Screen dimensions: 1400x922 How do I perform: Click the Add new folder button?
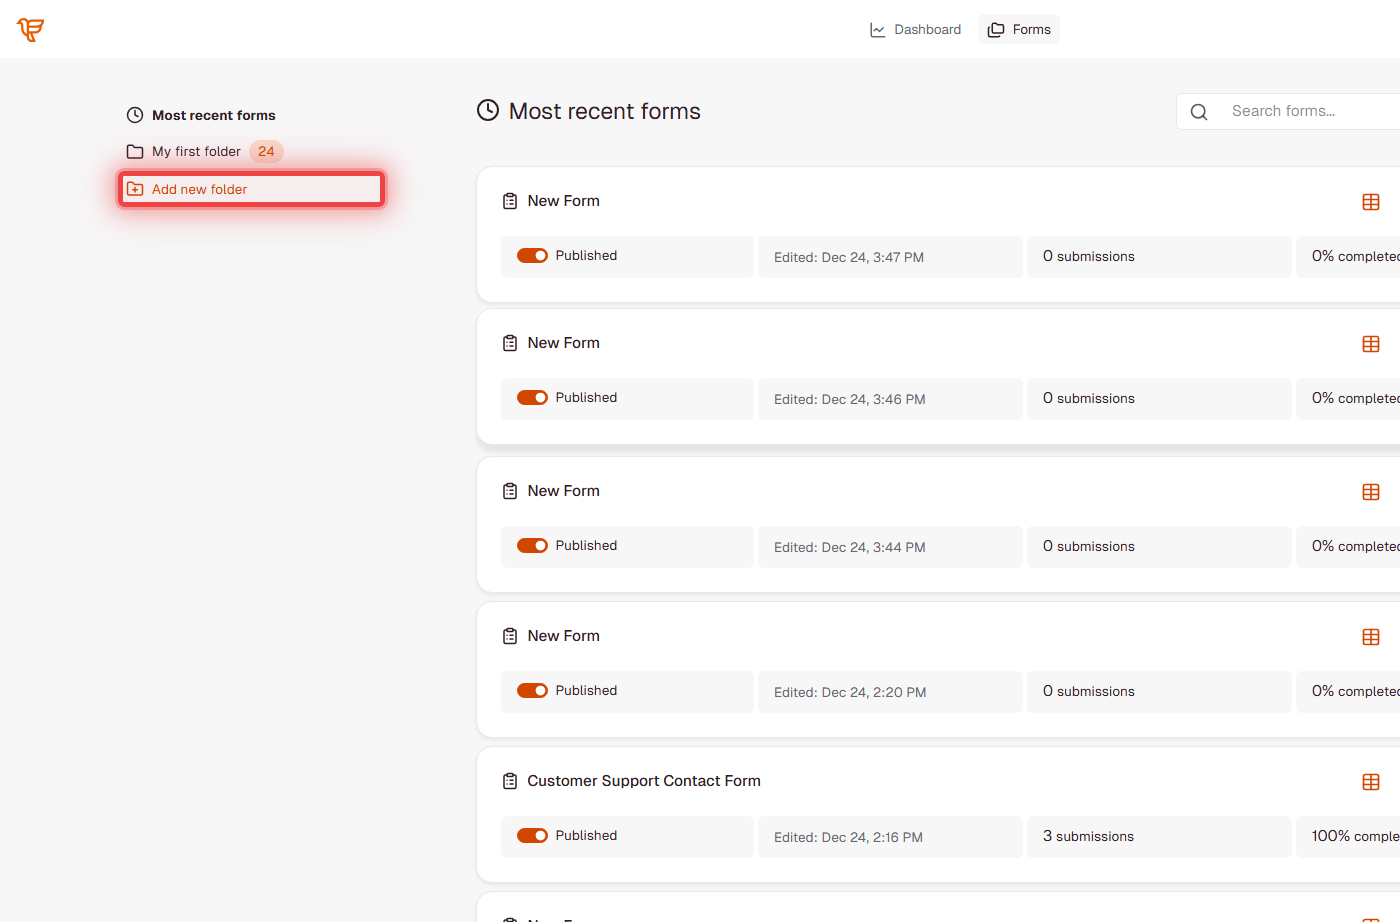(x=250, y=188)
